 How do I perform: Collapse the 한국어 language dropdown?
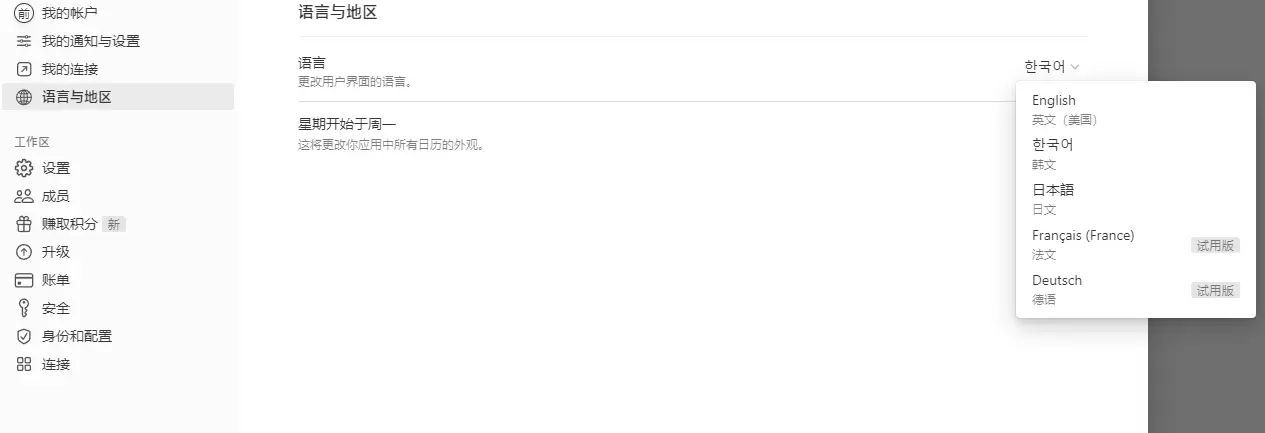1051,67
